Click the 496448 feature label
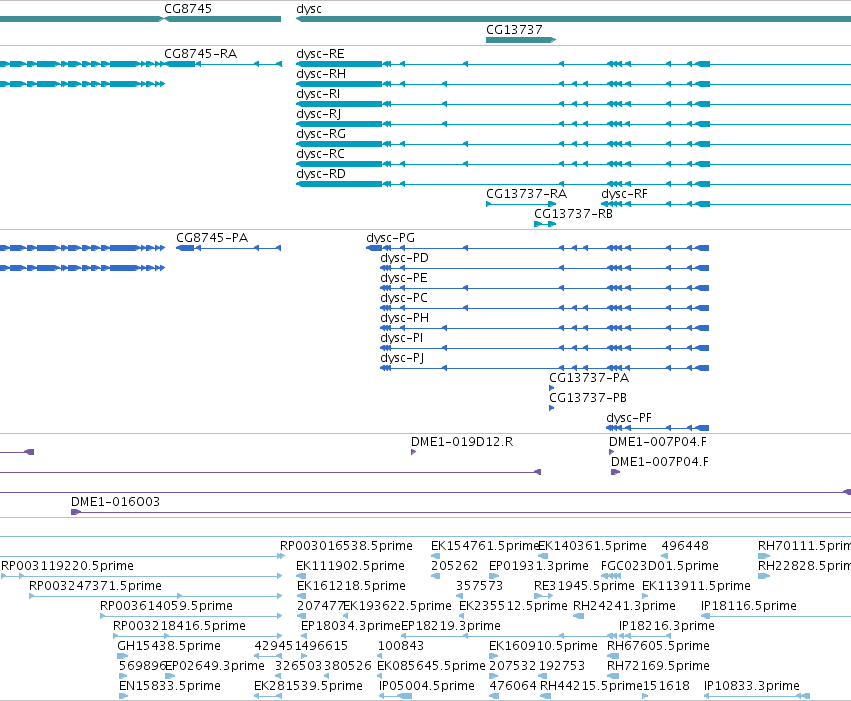 pyautogui.click(x=685, y=546)
